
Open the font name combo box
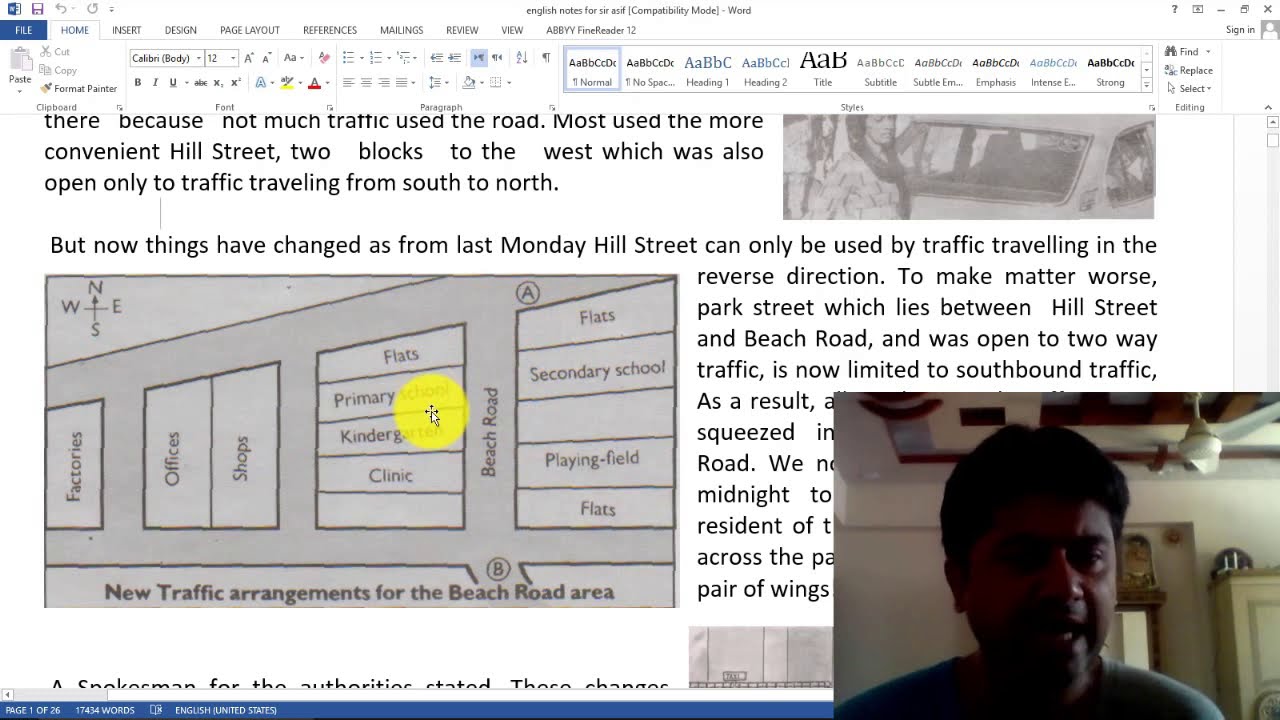tap(166, 58)
